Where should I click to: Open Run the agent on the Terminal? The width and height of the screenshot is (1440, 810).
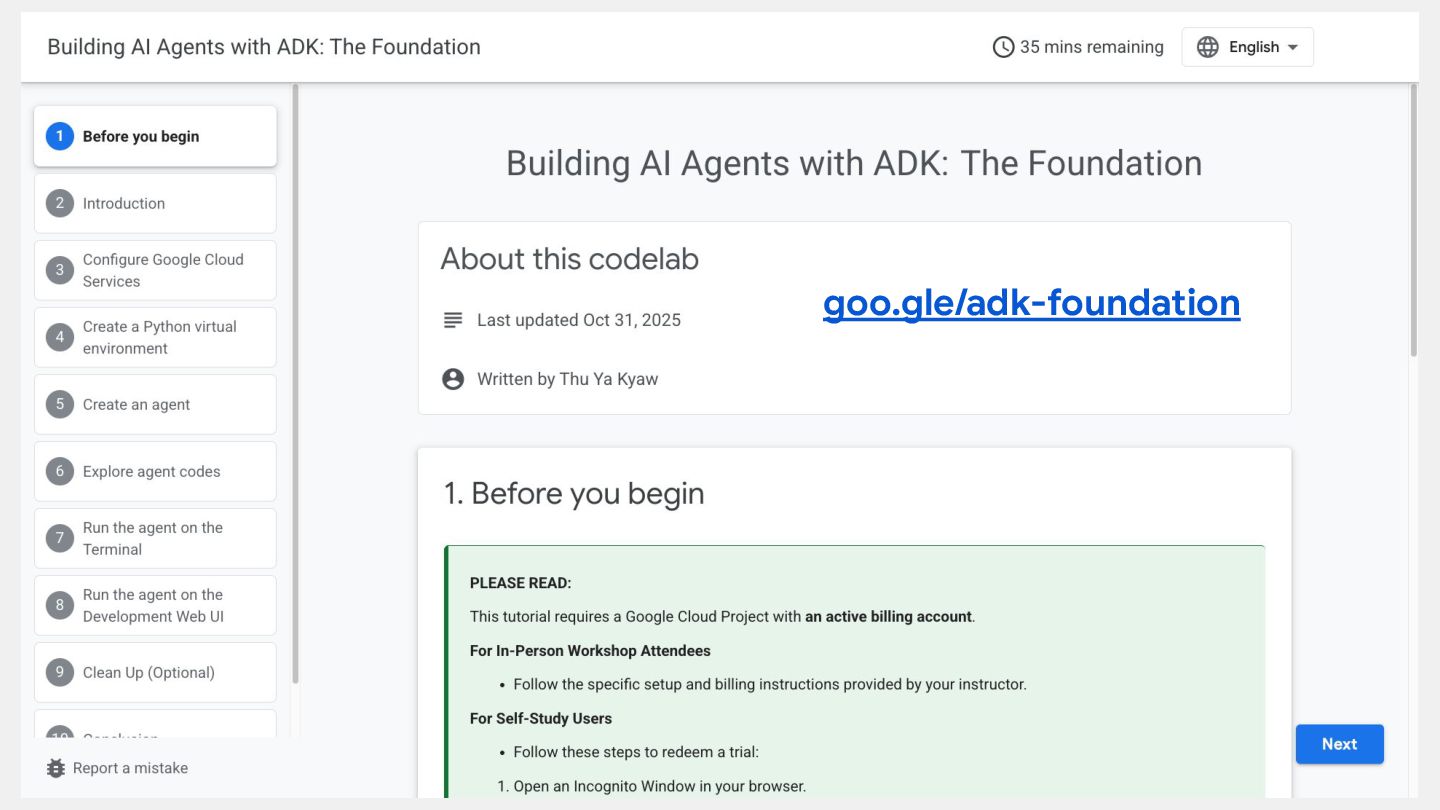click(x=155, y=538)
